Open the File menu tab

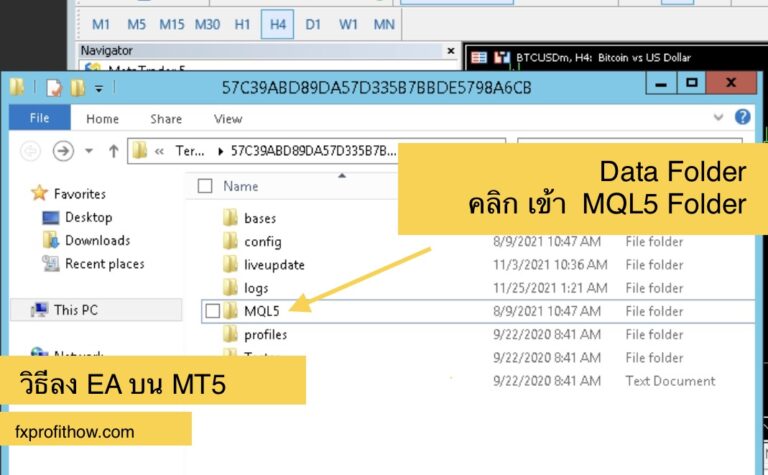point(39,118)
